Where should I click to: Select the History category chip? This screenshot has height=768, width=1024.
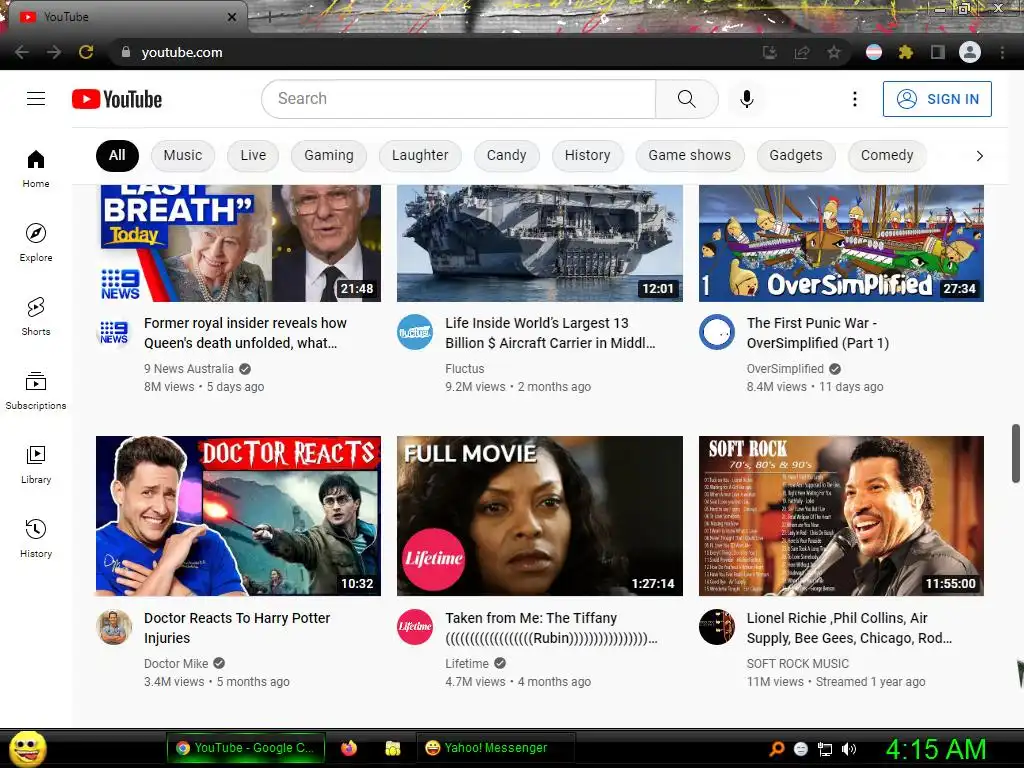pos(588,155)
